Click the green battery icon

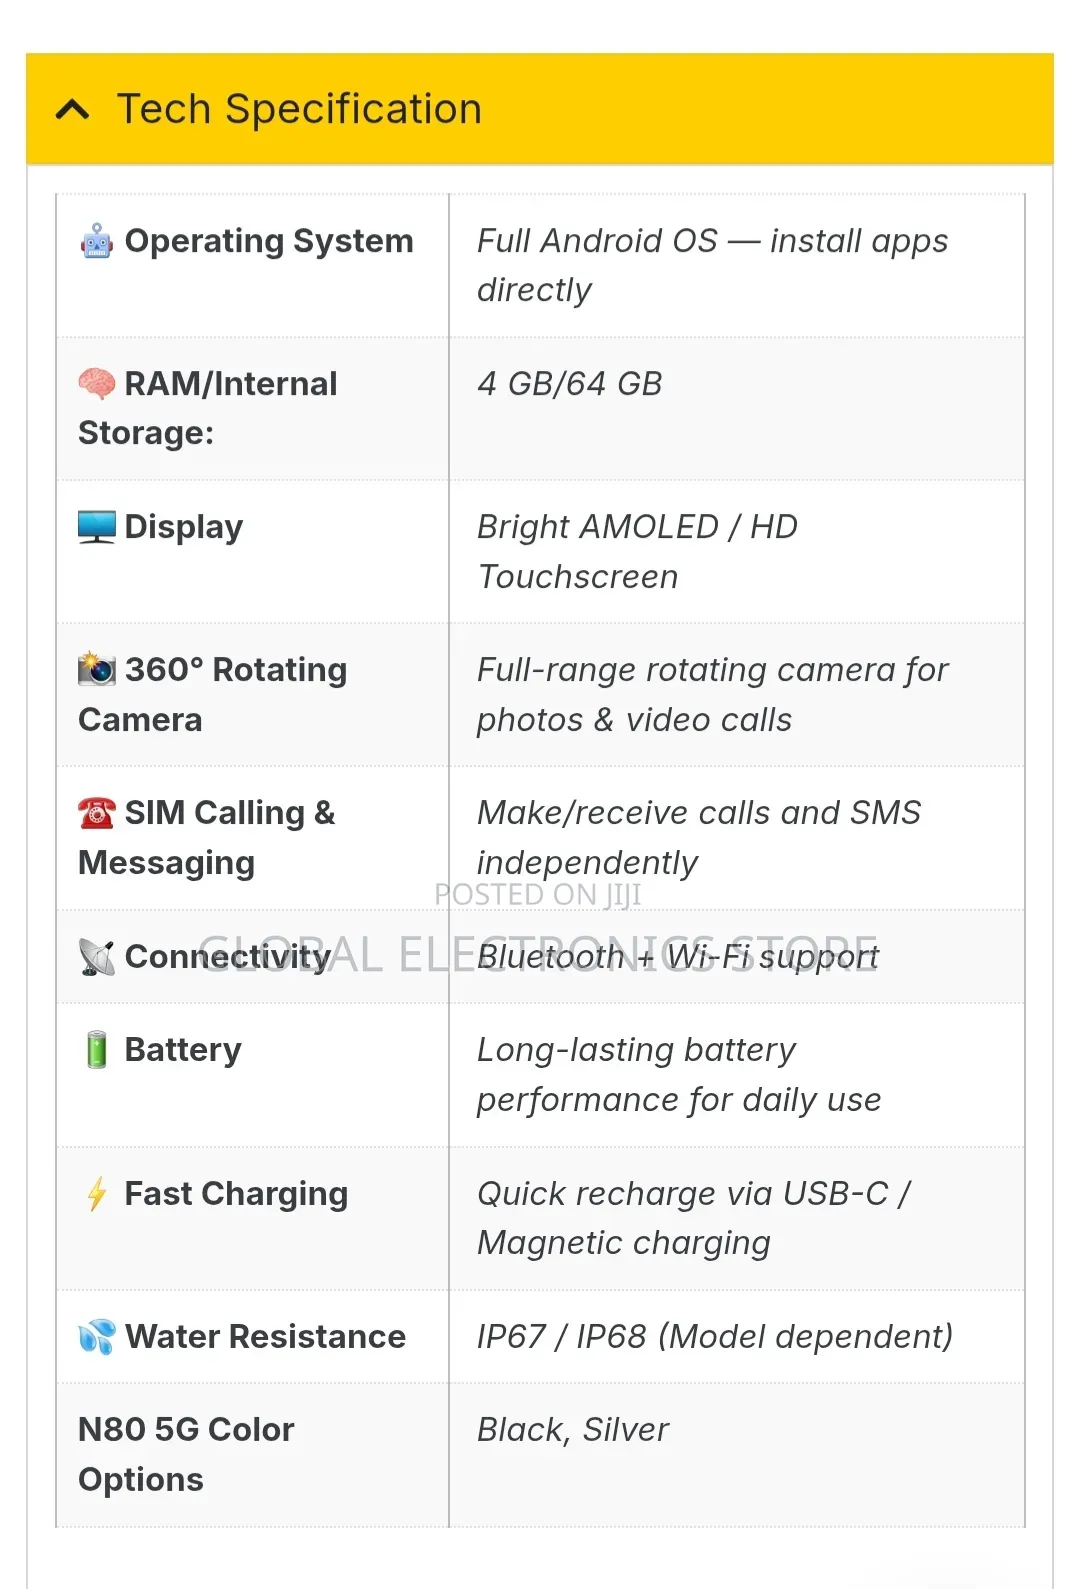[x=97, y=1050]
